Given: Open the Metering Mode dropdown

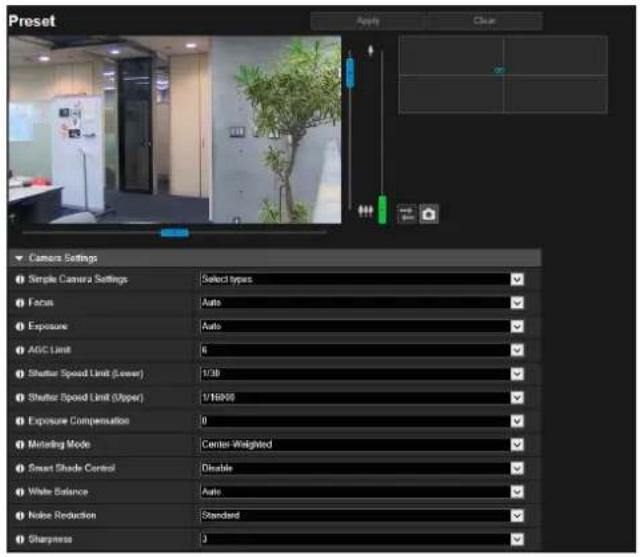Looking at the screenshot, I should click(x=362, y=445).
